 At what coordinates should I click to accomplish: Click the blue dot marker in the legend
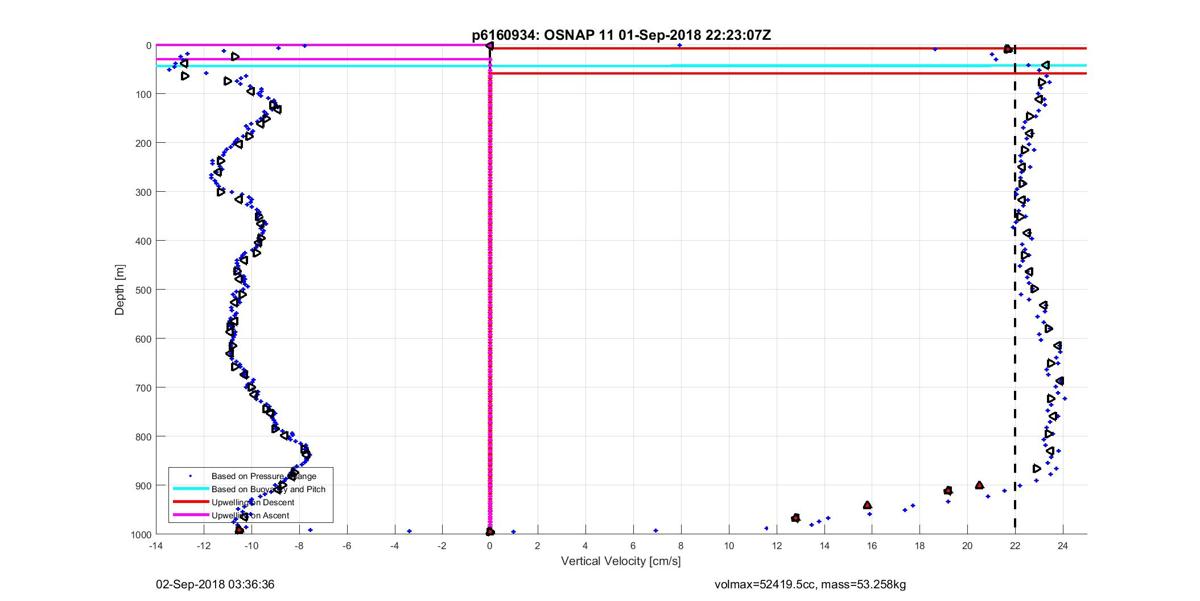(x=190, y=476)
